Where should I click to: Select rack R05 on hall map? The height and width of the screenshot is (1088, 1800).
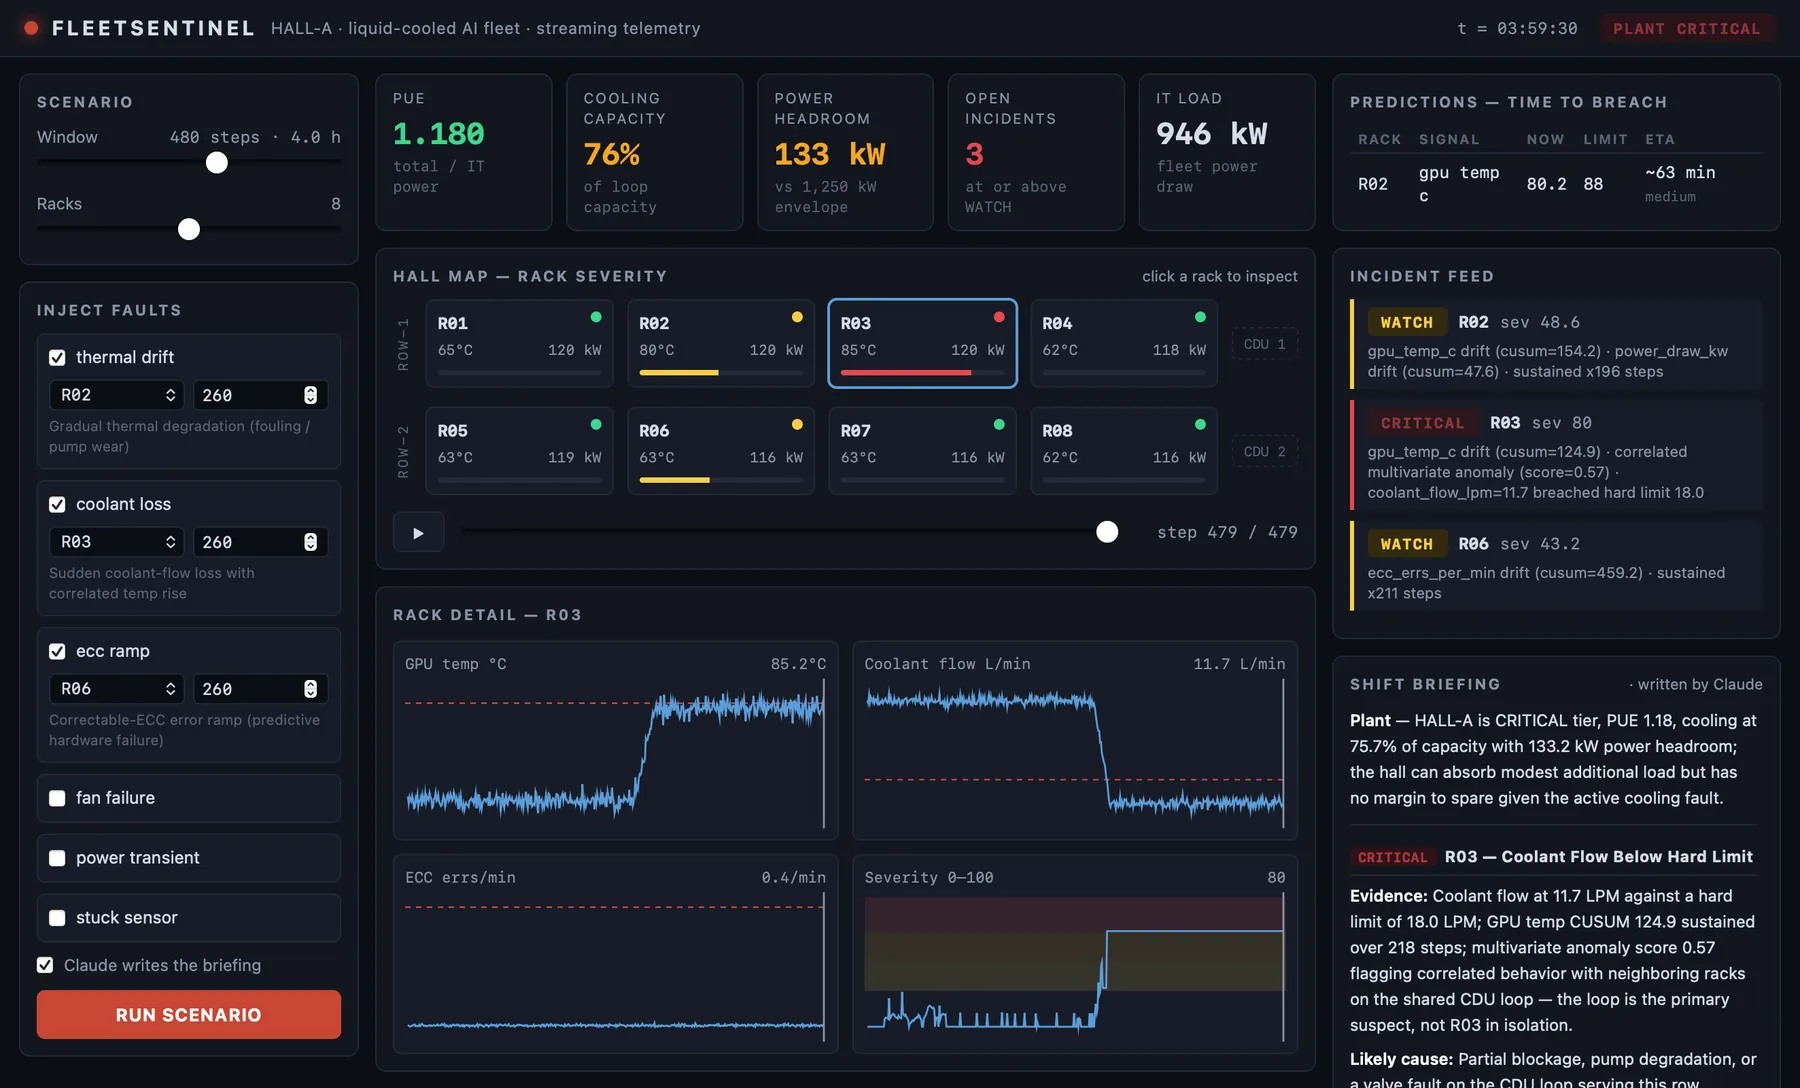pyautogui.click(x=519, y=450)
